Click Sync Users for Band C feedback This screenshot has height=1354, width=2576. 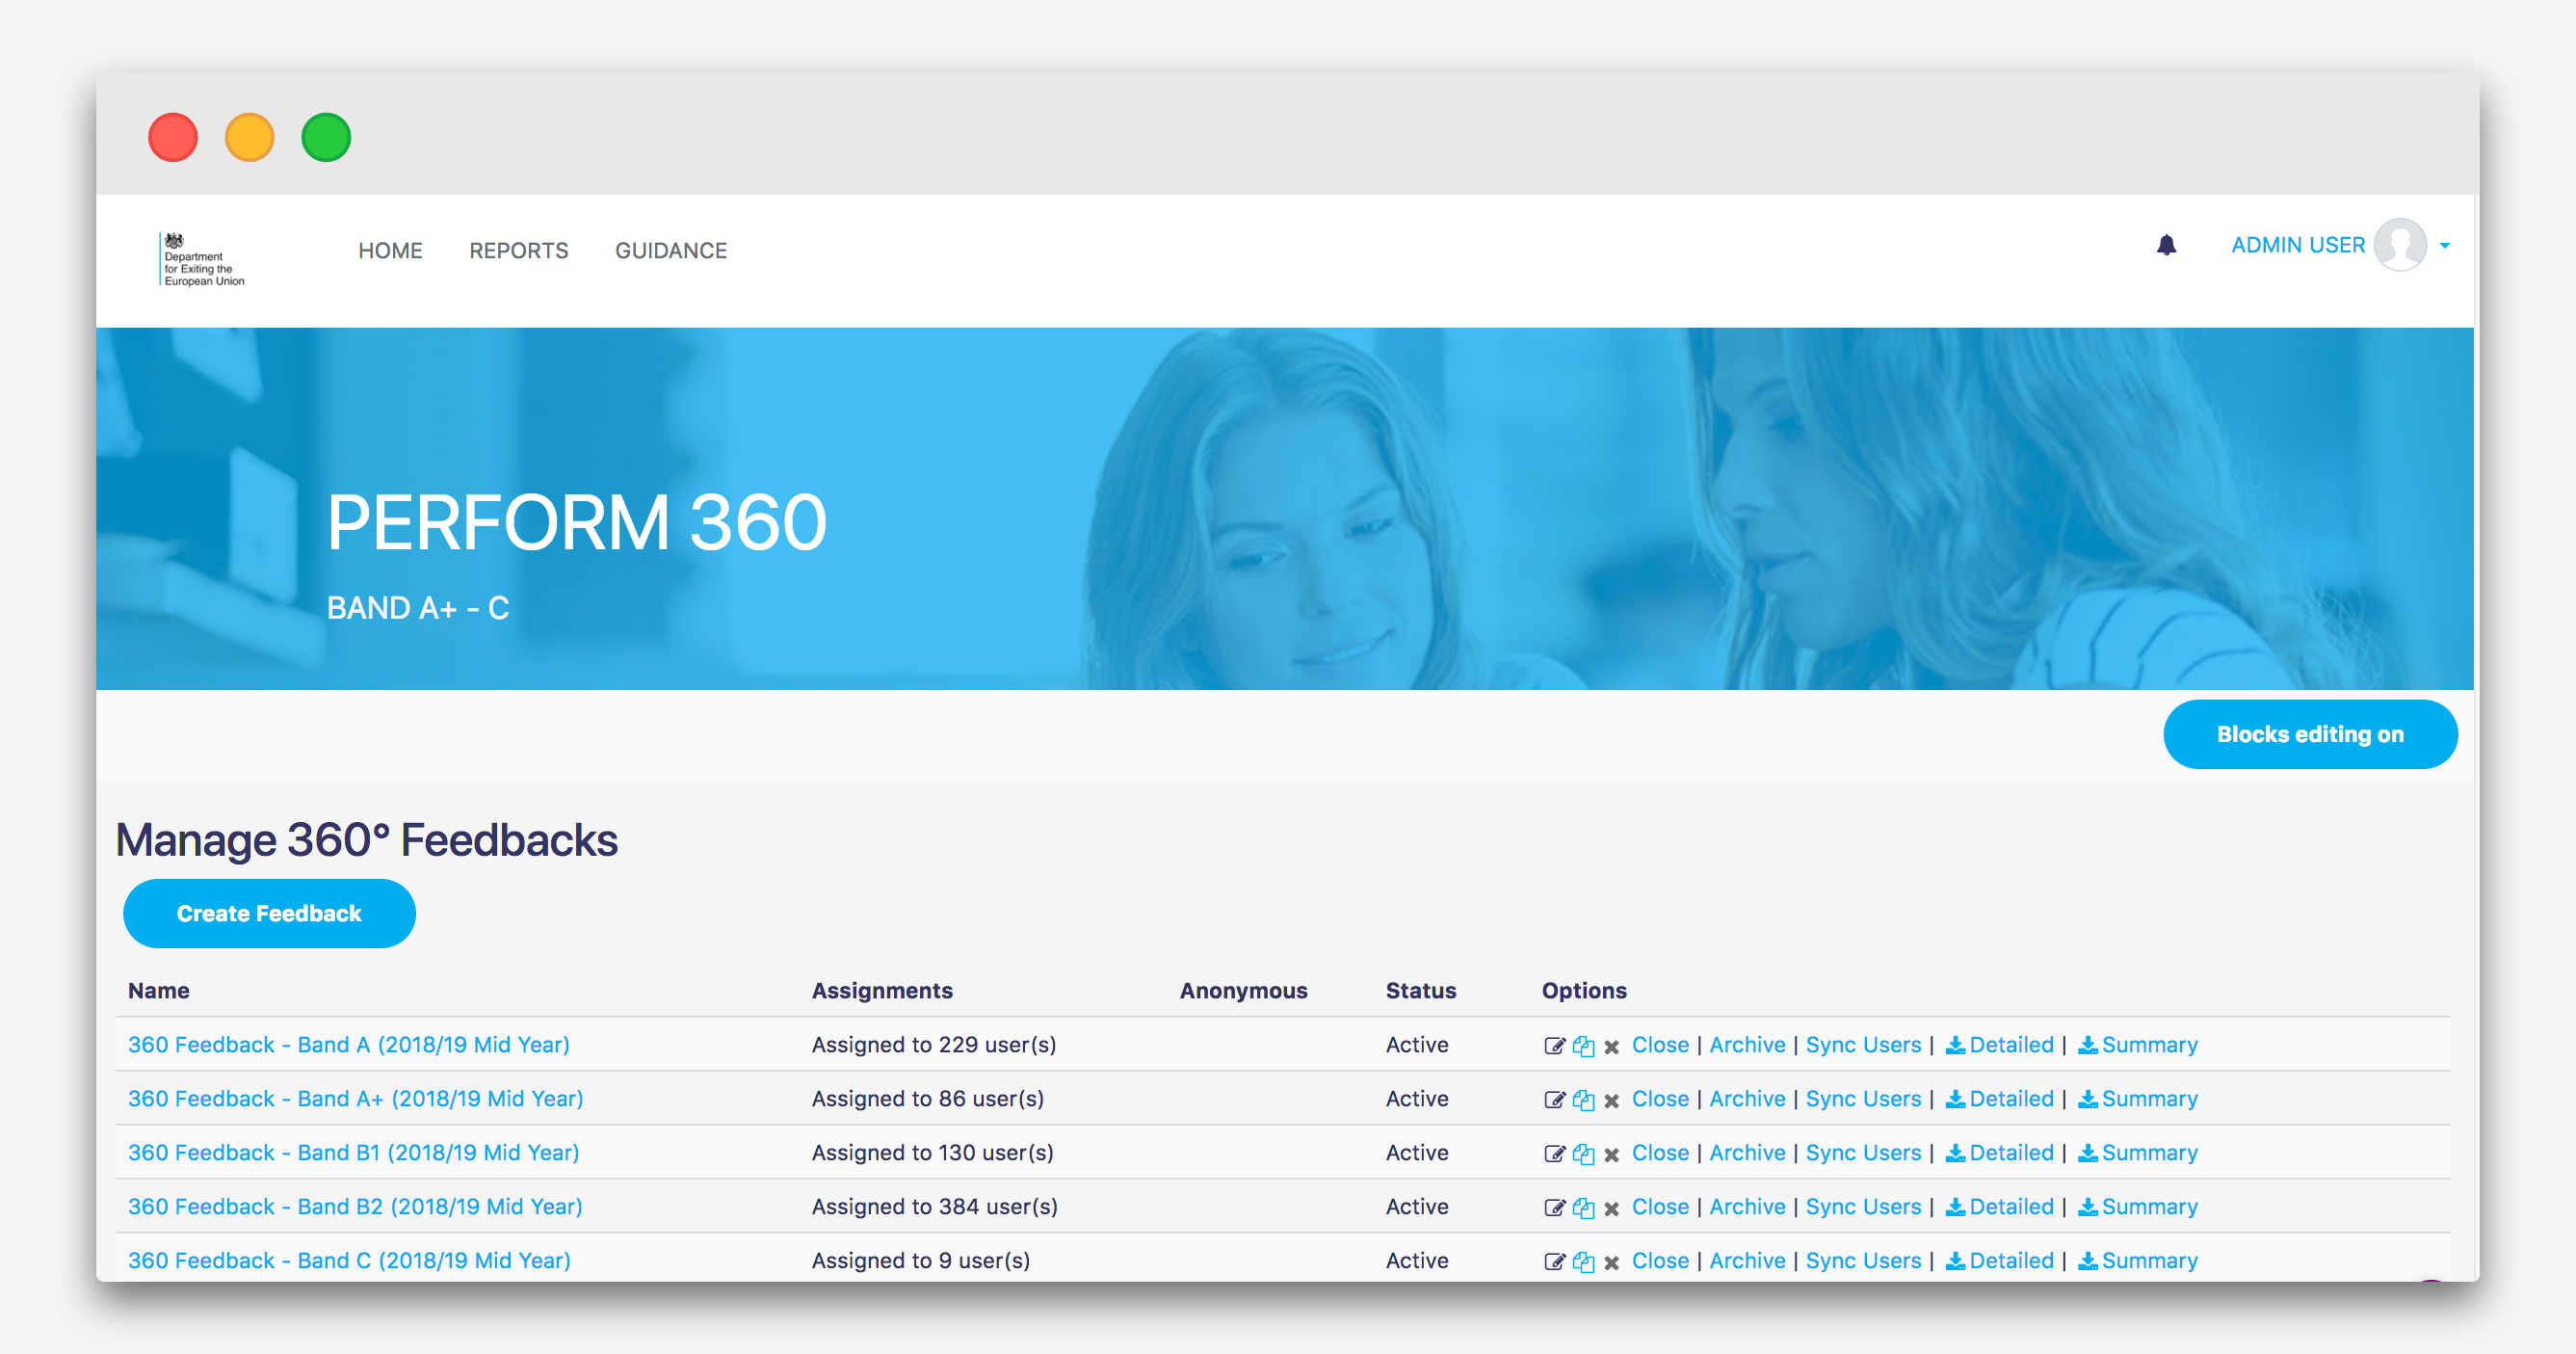1863,1261
